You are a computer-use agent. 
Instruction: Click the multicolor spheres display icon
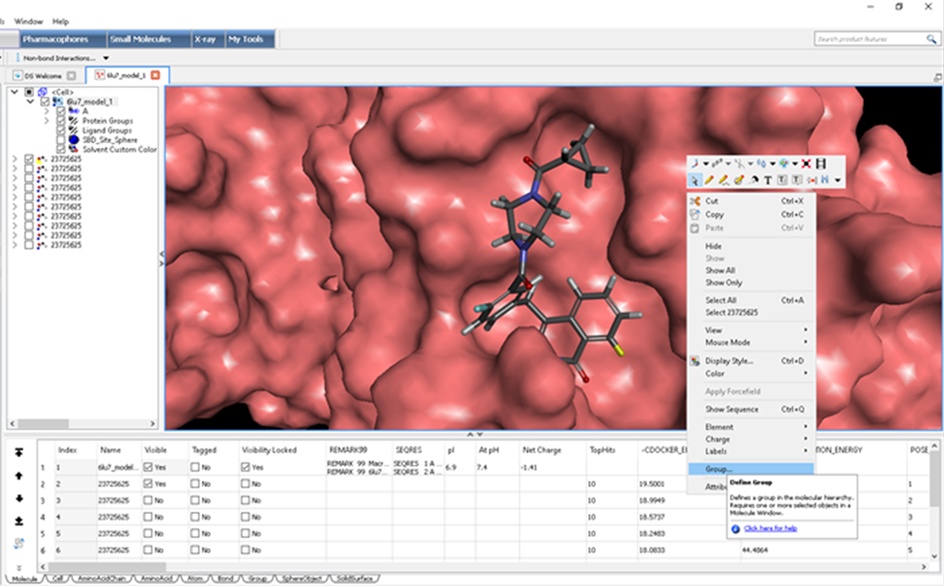(783, 163)
